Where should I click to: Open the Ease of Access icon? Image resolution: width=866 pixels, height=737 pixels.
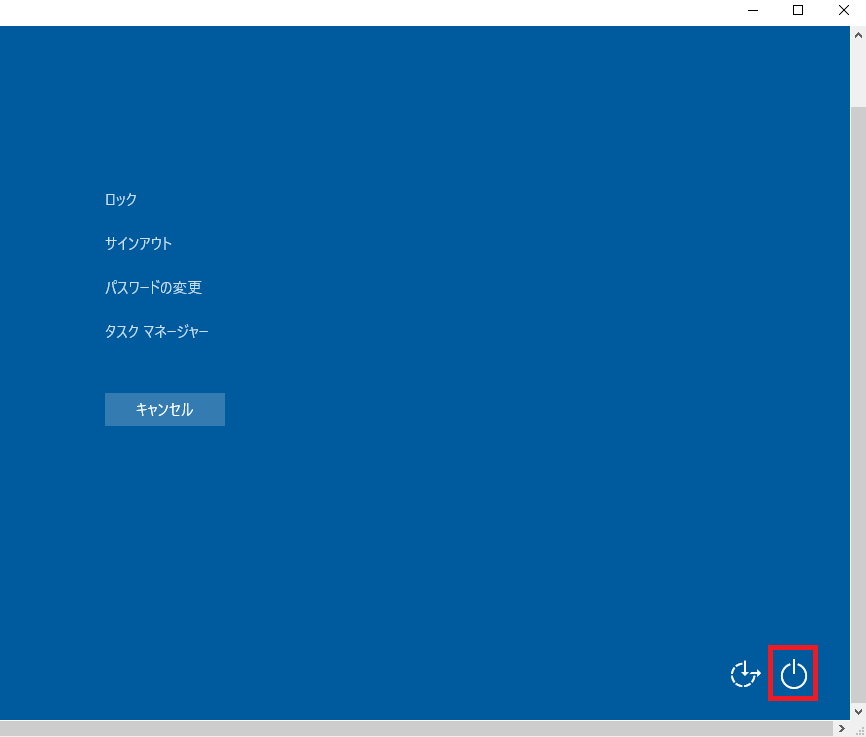[x=745, y=674]
